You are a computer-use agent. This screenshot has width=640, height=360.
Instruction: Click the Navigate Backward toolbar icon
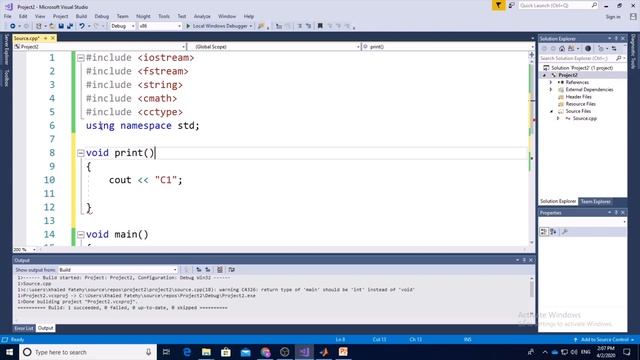12,26
